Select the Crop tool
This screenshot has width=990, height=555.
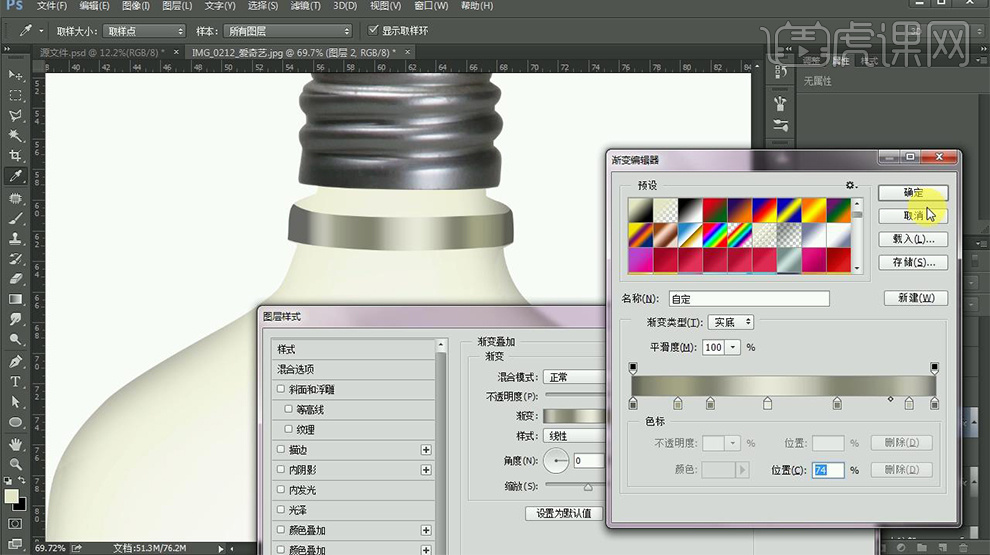[15, 156]
